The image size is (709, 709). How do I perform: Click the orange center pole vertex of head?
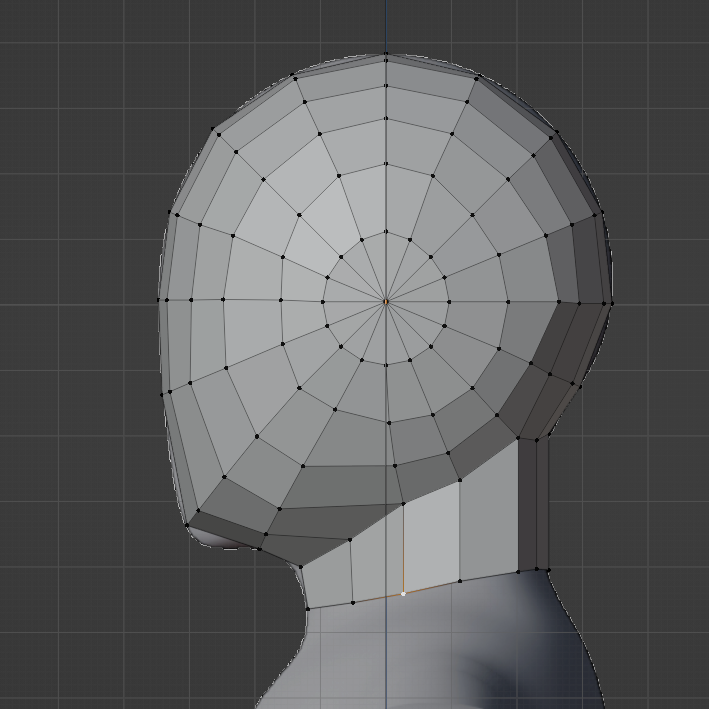(386, 301)
